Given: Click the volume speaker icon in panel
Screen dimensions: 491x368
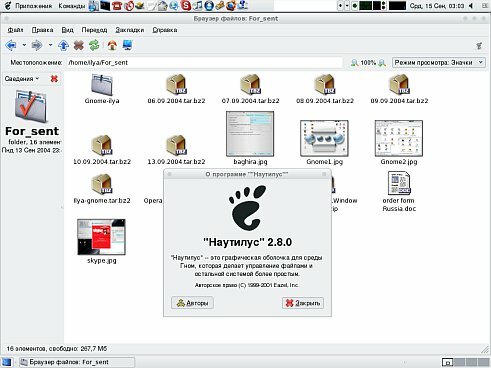Looking at the screenshot, I should 471,6.
